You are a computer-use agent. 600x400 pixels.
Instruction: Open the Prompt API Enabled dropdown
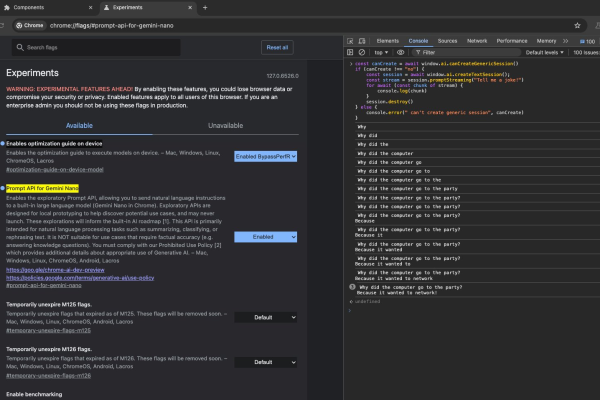coord(266,237)
